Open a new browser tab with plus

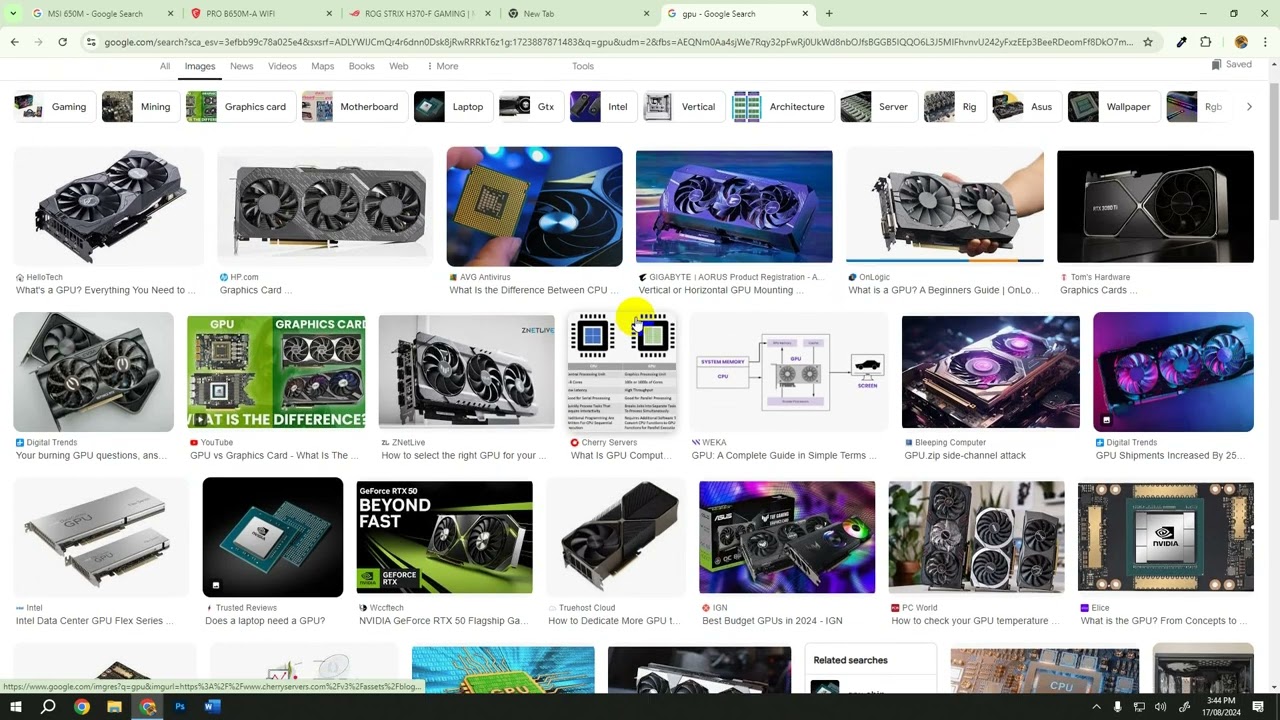click(x=829, y=14)
